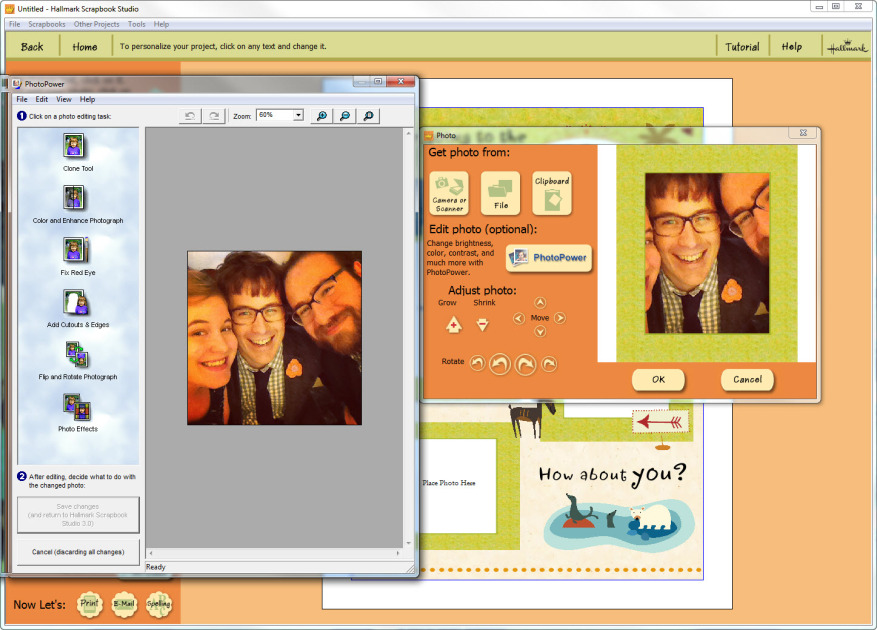Open Color and Enhance Photograph task
Viewport: 877px width, 630px height.
click(x=74, y=198)
